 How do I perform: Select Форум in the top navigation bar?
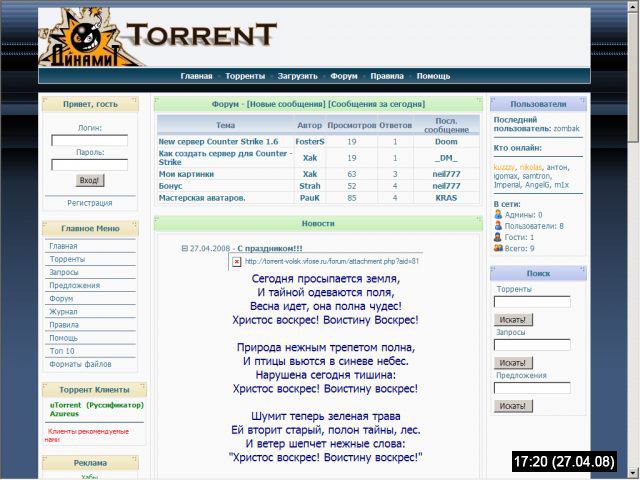(x=344, y=76)
